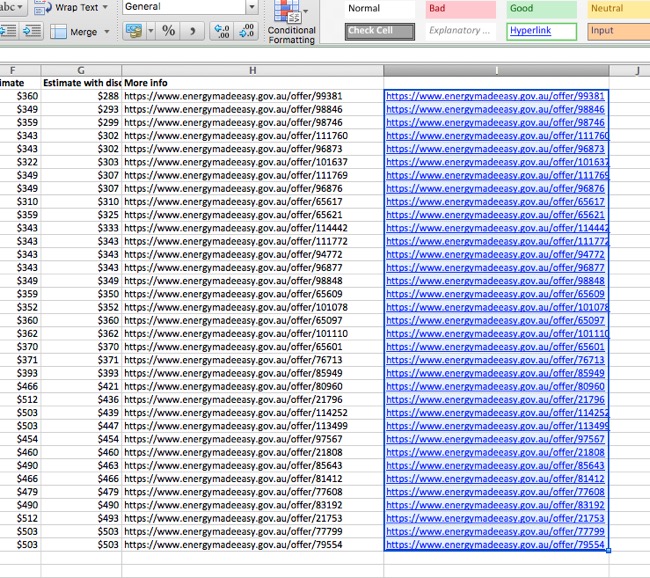Apply currency format with coins icon

click(x=134, y=31)
